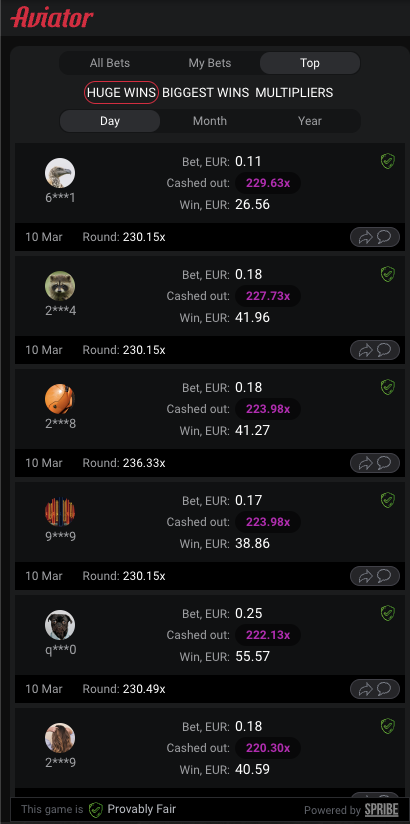Share the 2***8 win via arrow icon

[365, 464]
